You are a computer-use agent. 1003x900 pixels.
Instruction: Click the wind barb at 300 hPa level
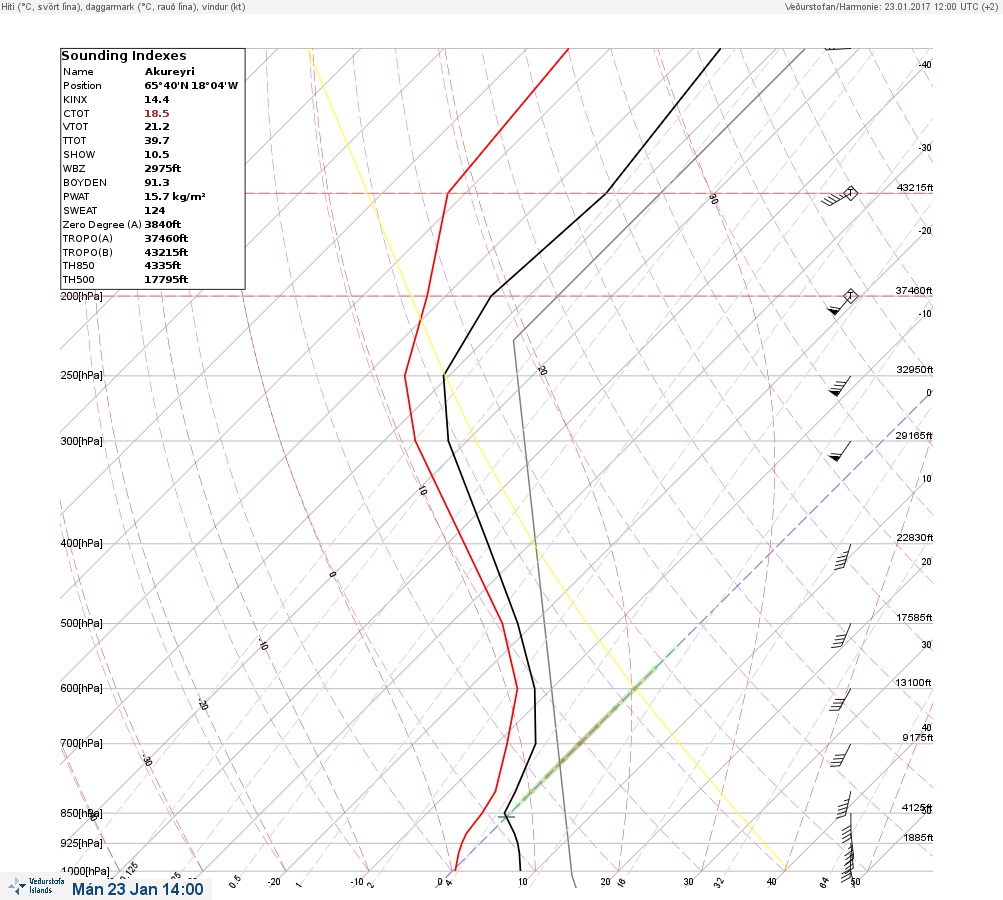click(x=839, y=451)
